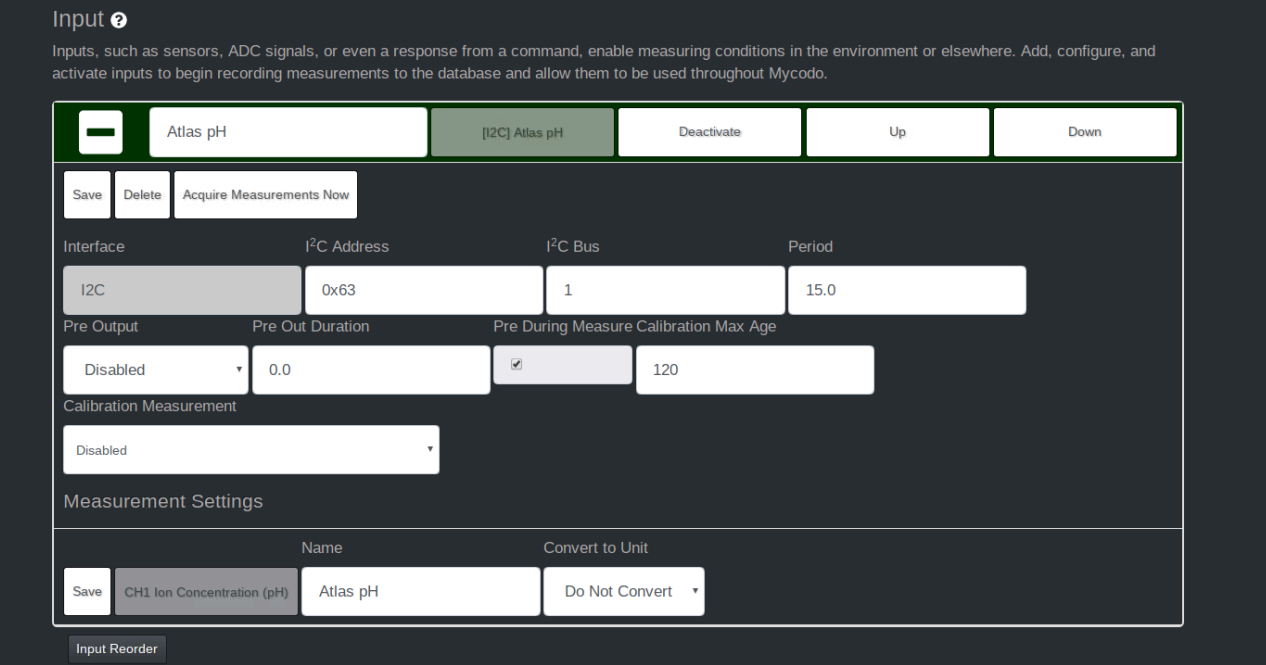1266x665 pixels.
Task: Open the Pre Output dropdown
Action: tap(156, 370)
